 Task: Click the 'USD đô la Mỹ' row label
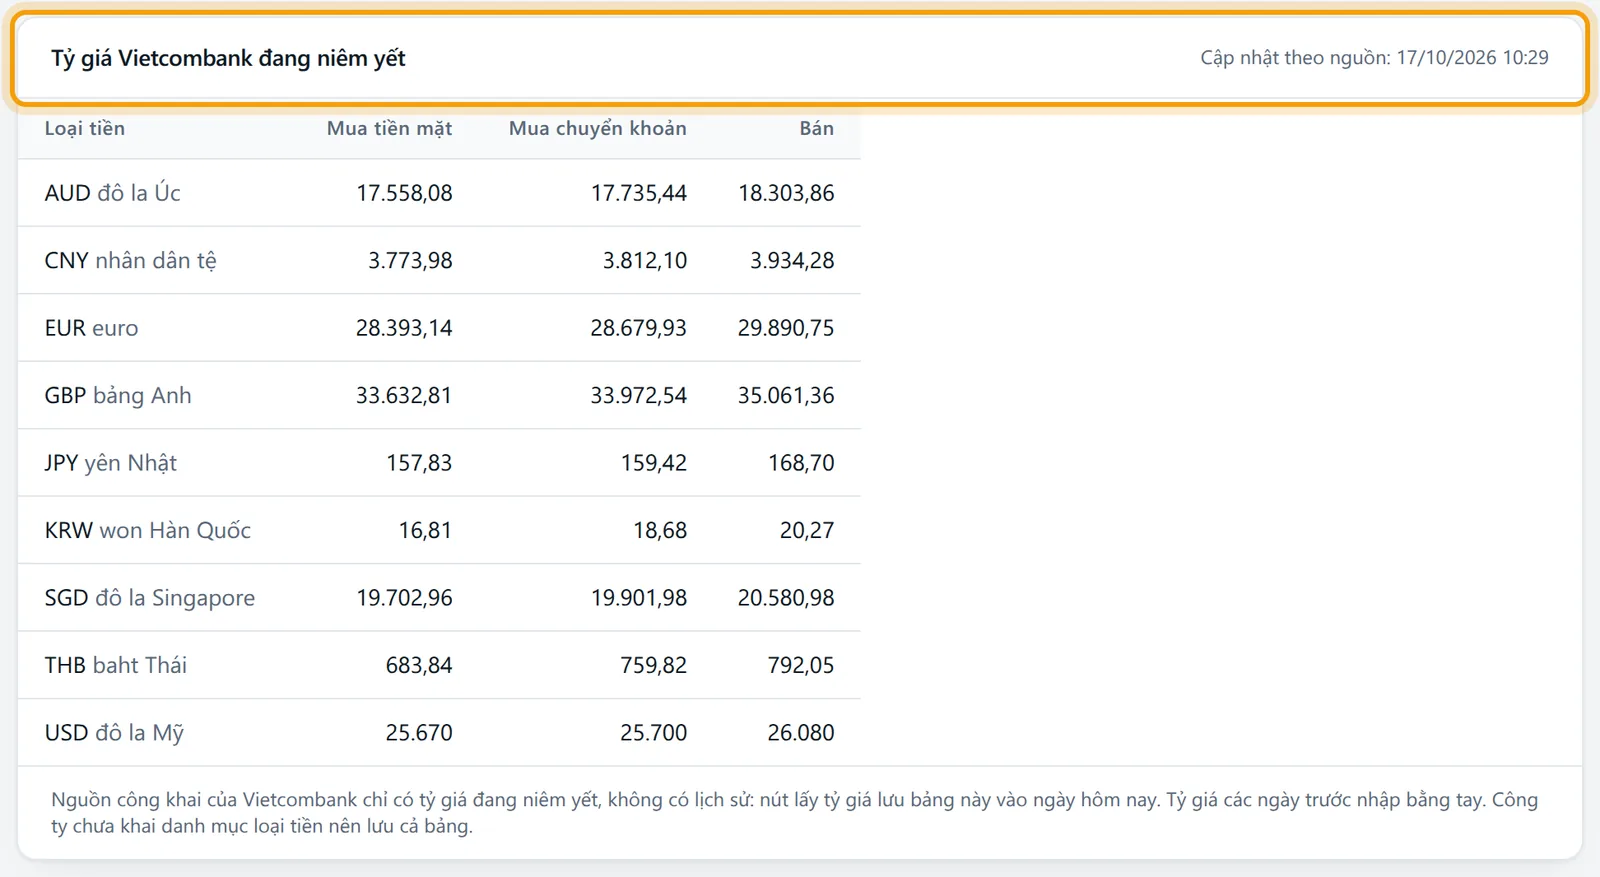pyautogui.click(x=115, y=733)
